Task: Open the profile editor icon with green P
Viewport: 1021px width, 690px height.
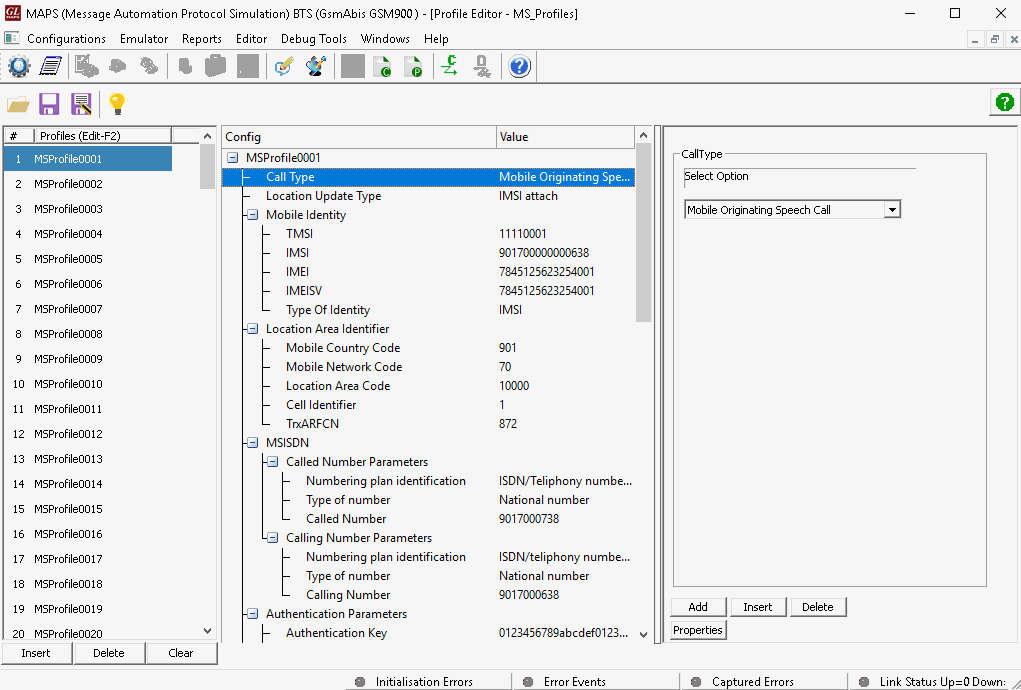Action: click(416, 66)
